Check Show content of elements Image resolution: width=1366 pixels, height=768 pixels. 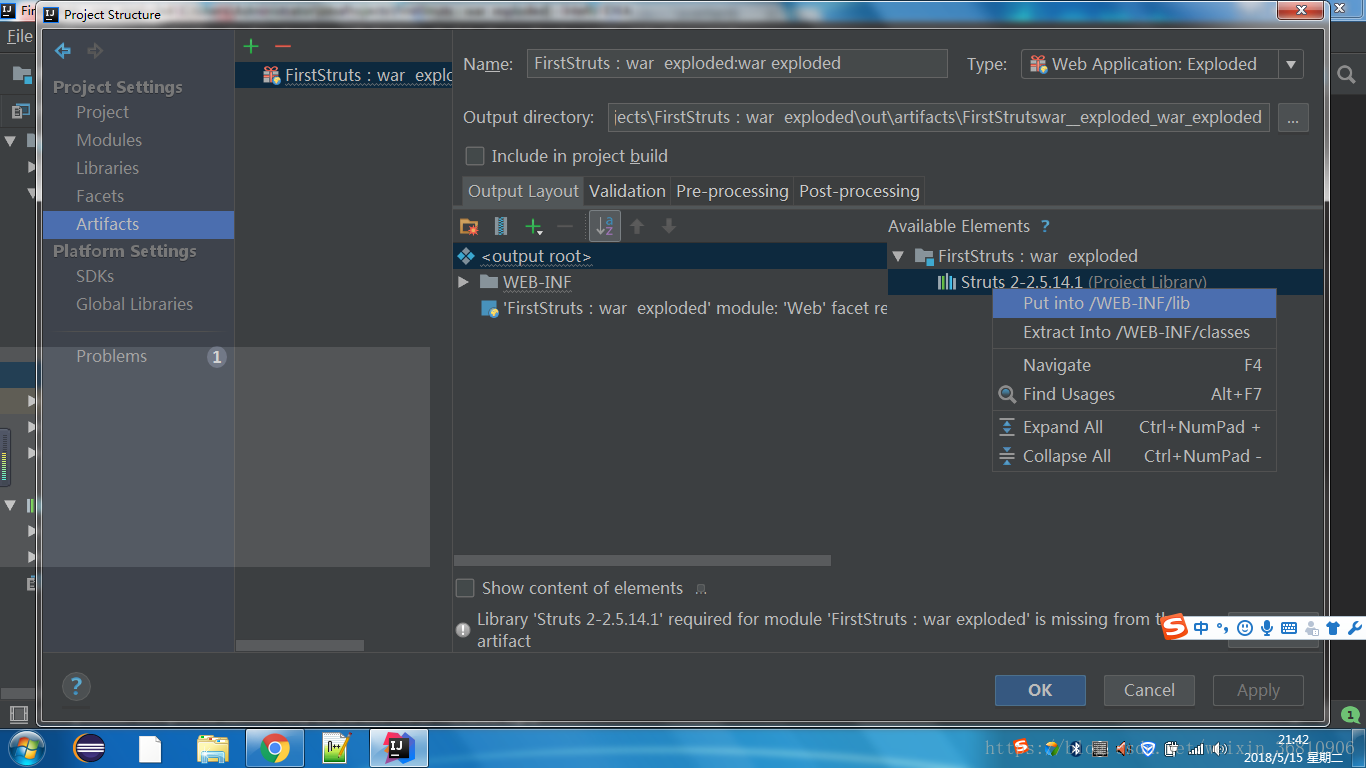pyautogui.click(x=465, y=589)
